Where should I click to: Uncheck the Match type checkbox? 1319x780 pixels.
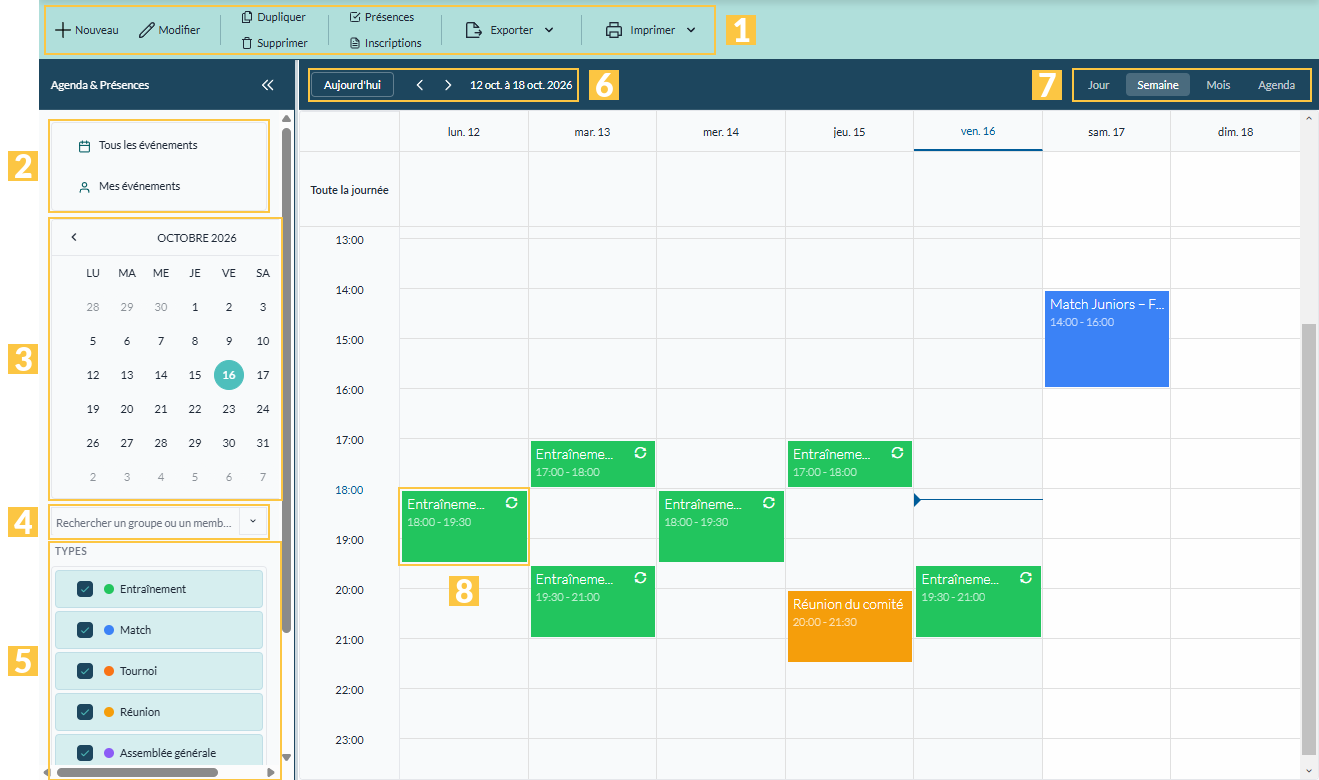click(x=85, y=630)
